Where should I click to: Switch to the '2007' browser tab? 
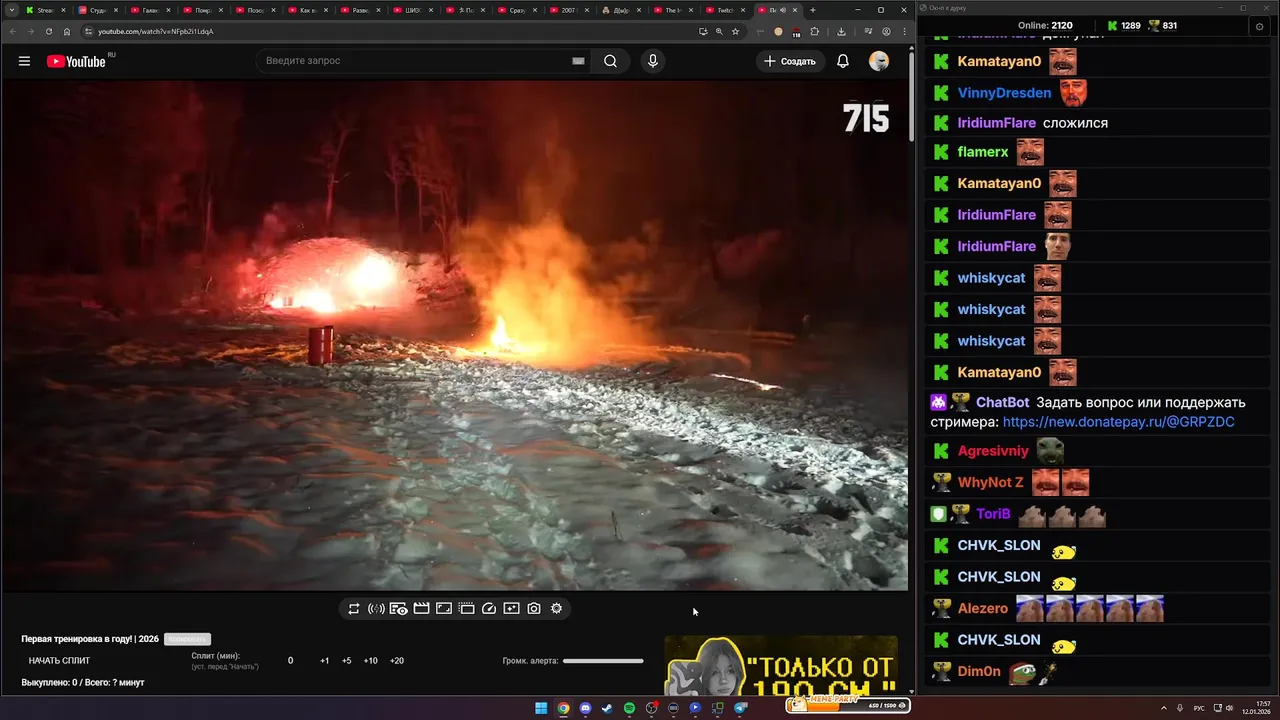568,10
